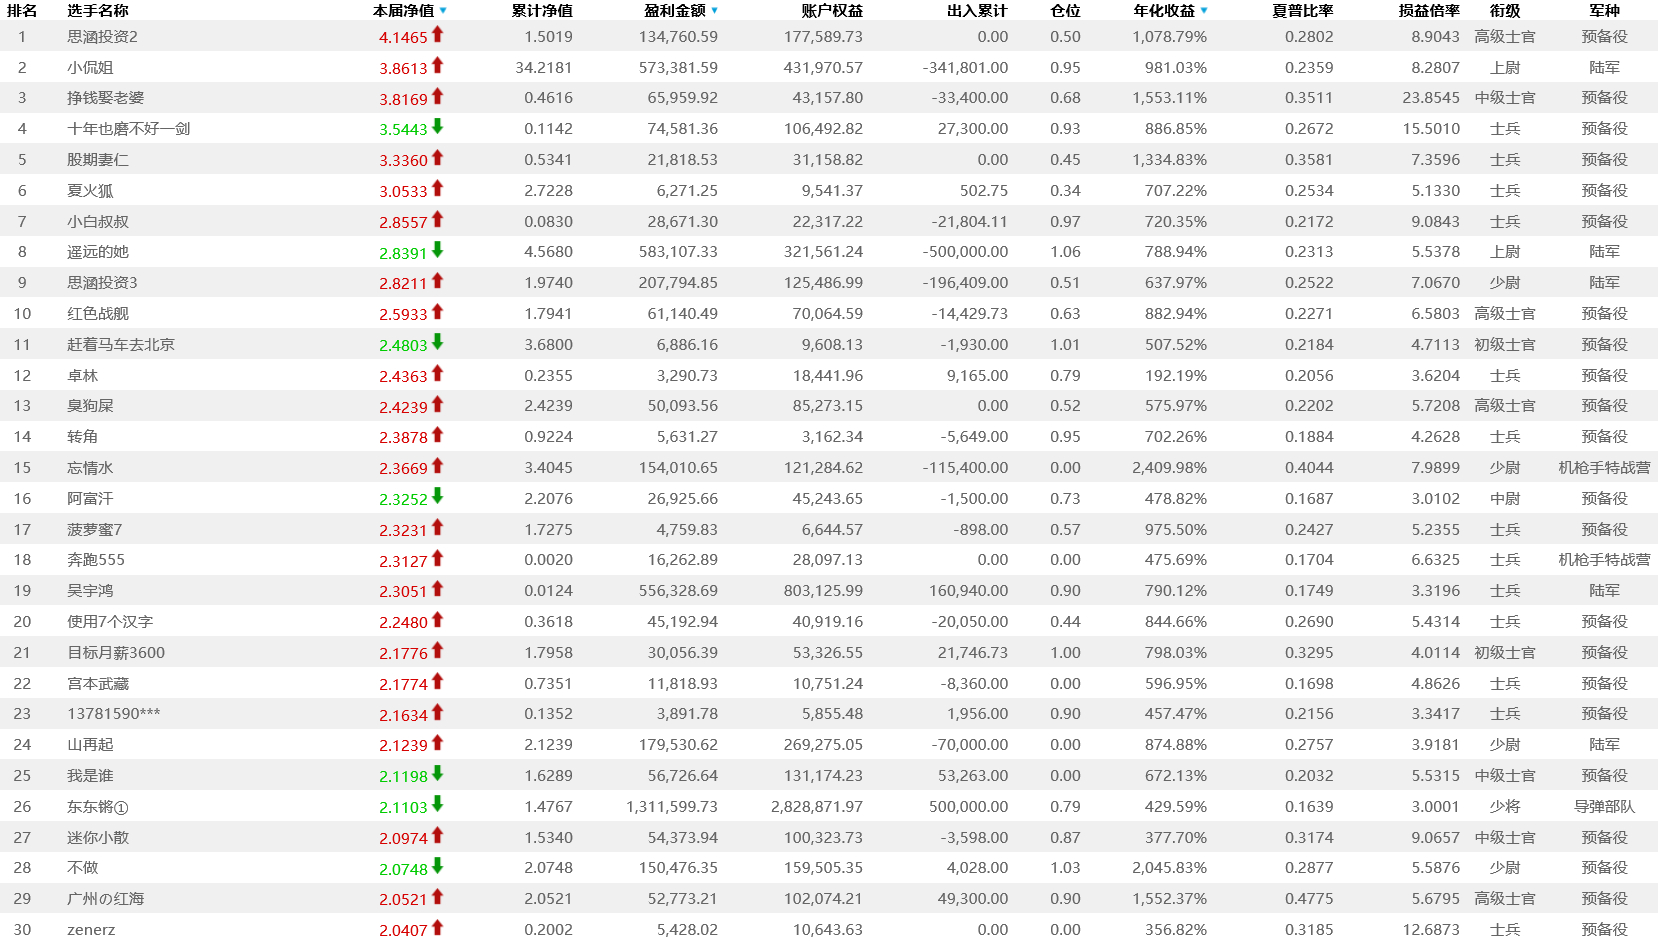Click the 衔级 column header
This screenshot has width=1658, height=942.
[x=1505, y=11]
